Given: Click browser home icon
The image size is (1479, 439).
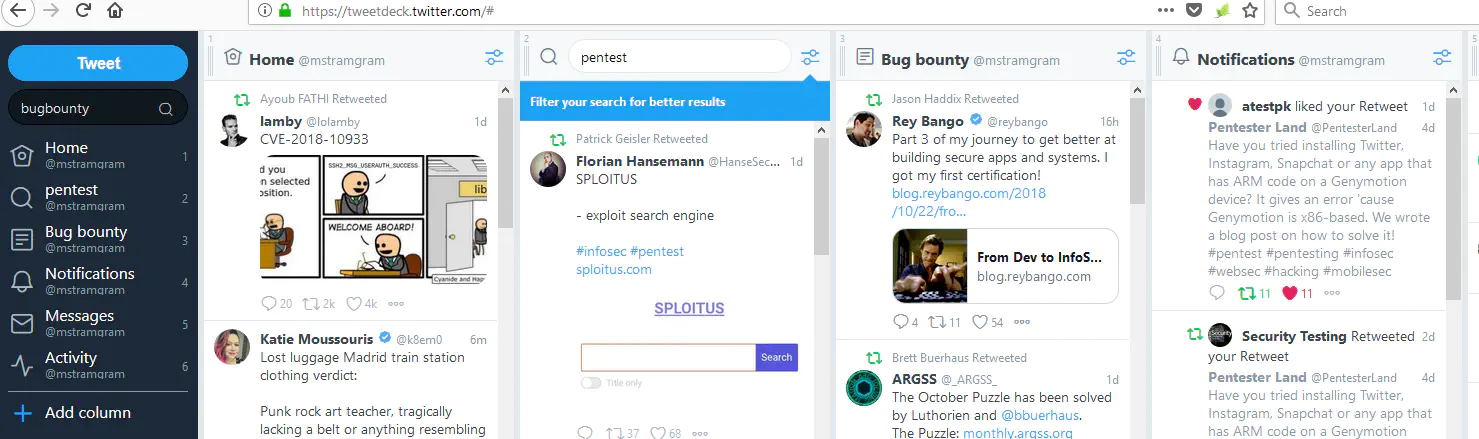Looking at the screenshot, I should pyautogui.click(x=115, y=11).
